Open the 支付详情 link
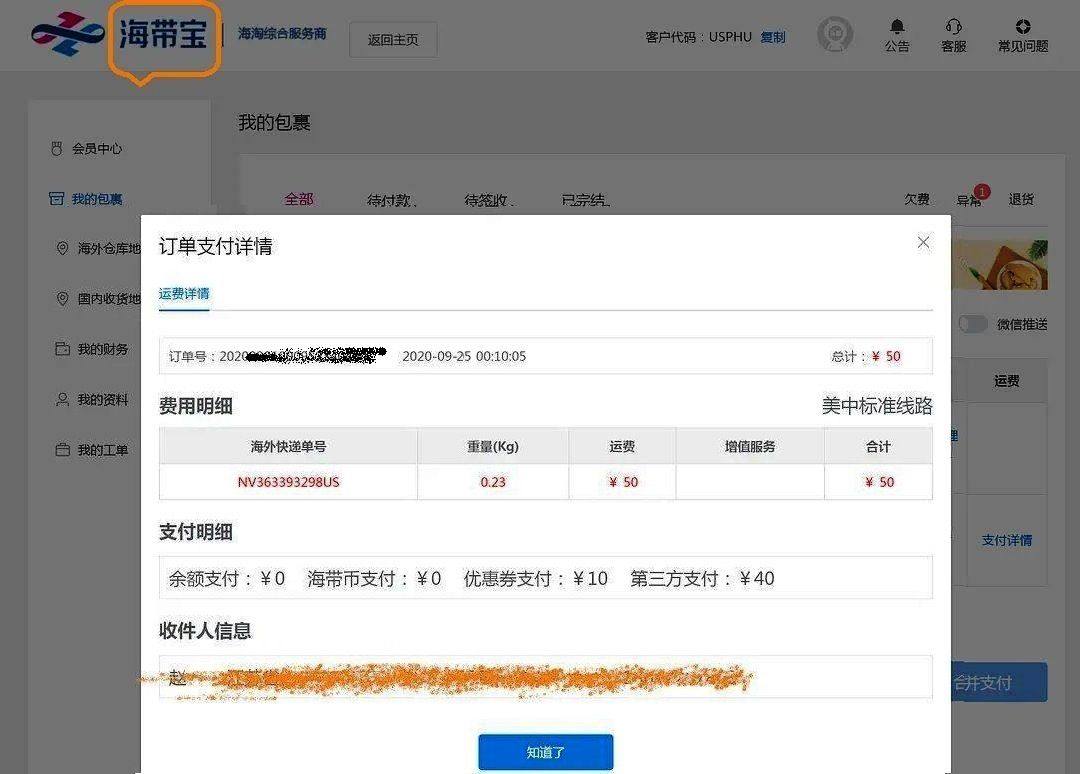This screenshot has width=1080, height=774. (x=1006, y=540)
